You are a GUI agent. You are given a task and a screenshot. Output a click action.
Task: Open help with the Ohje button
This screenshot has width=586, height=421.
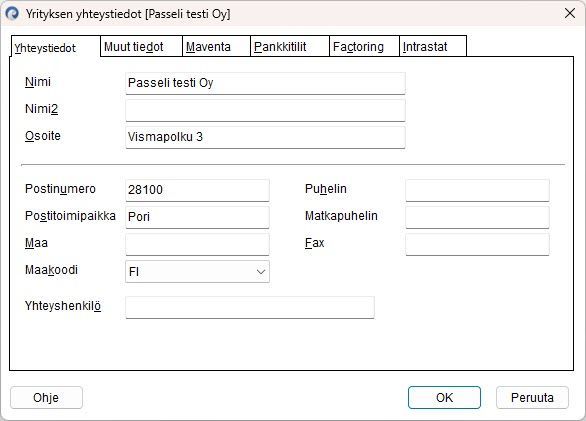point(46,397)
